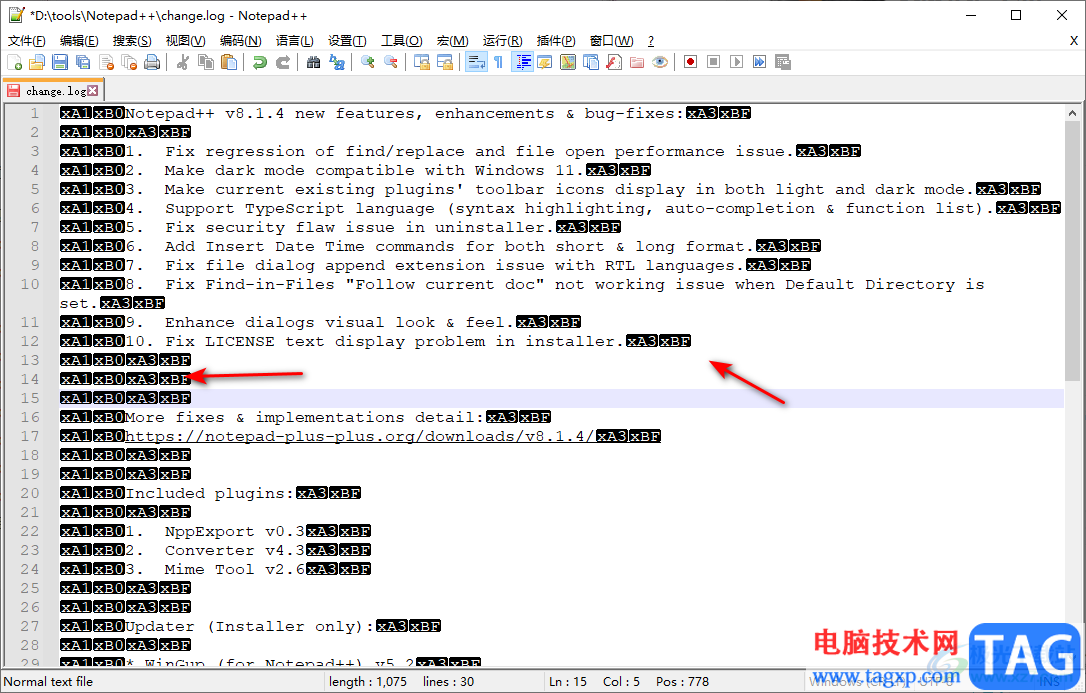Toggle synchronized horizontal scrolling
The image size is (1086, 693).
tap(445, 62)
